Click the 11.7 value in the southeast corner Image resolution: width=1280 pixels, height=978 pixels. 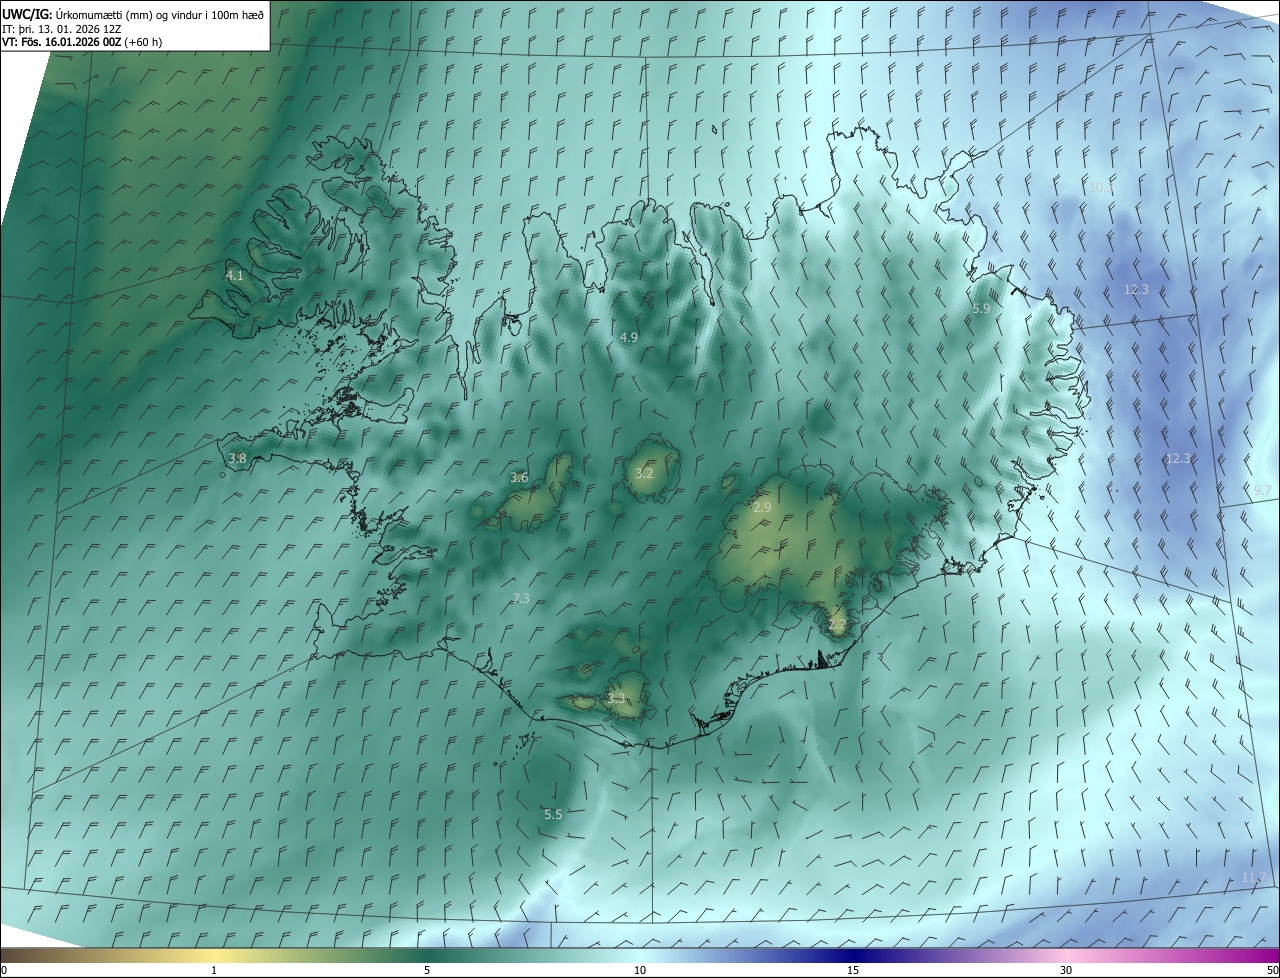tap(1253, 877)
